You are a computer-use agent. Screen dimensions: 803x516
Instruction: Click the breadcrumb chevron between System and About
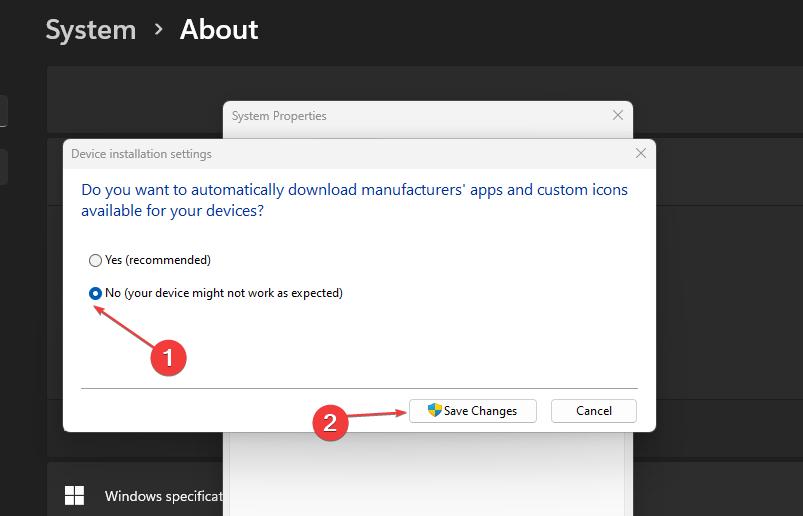click(158, 30)
